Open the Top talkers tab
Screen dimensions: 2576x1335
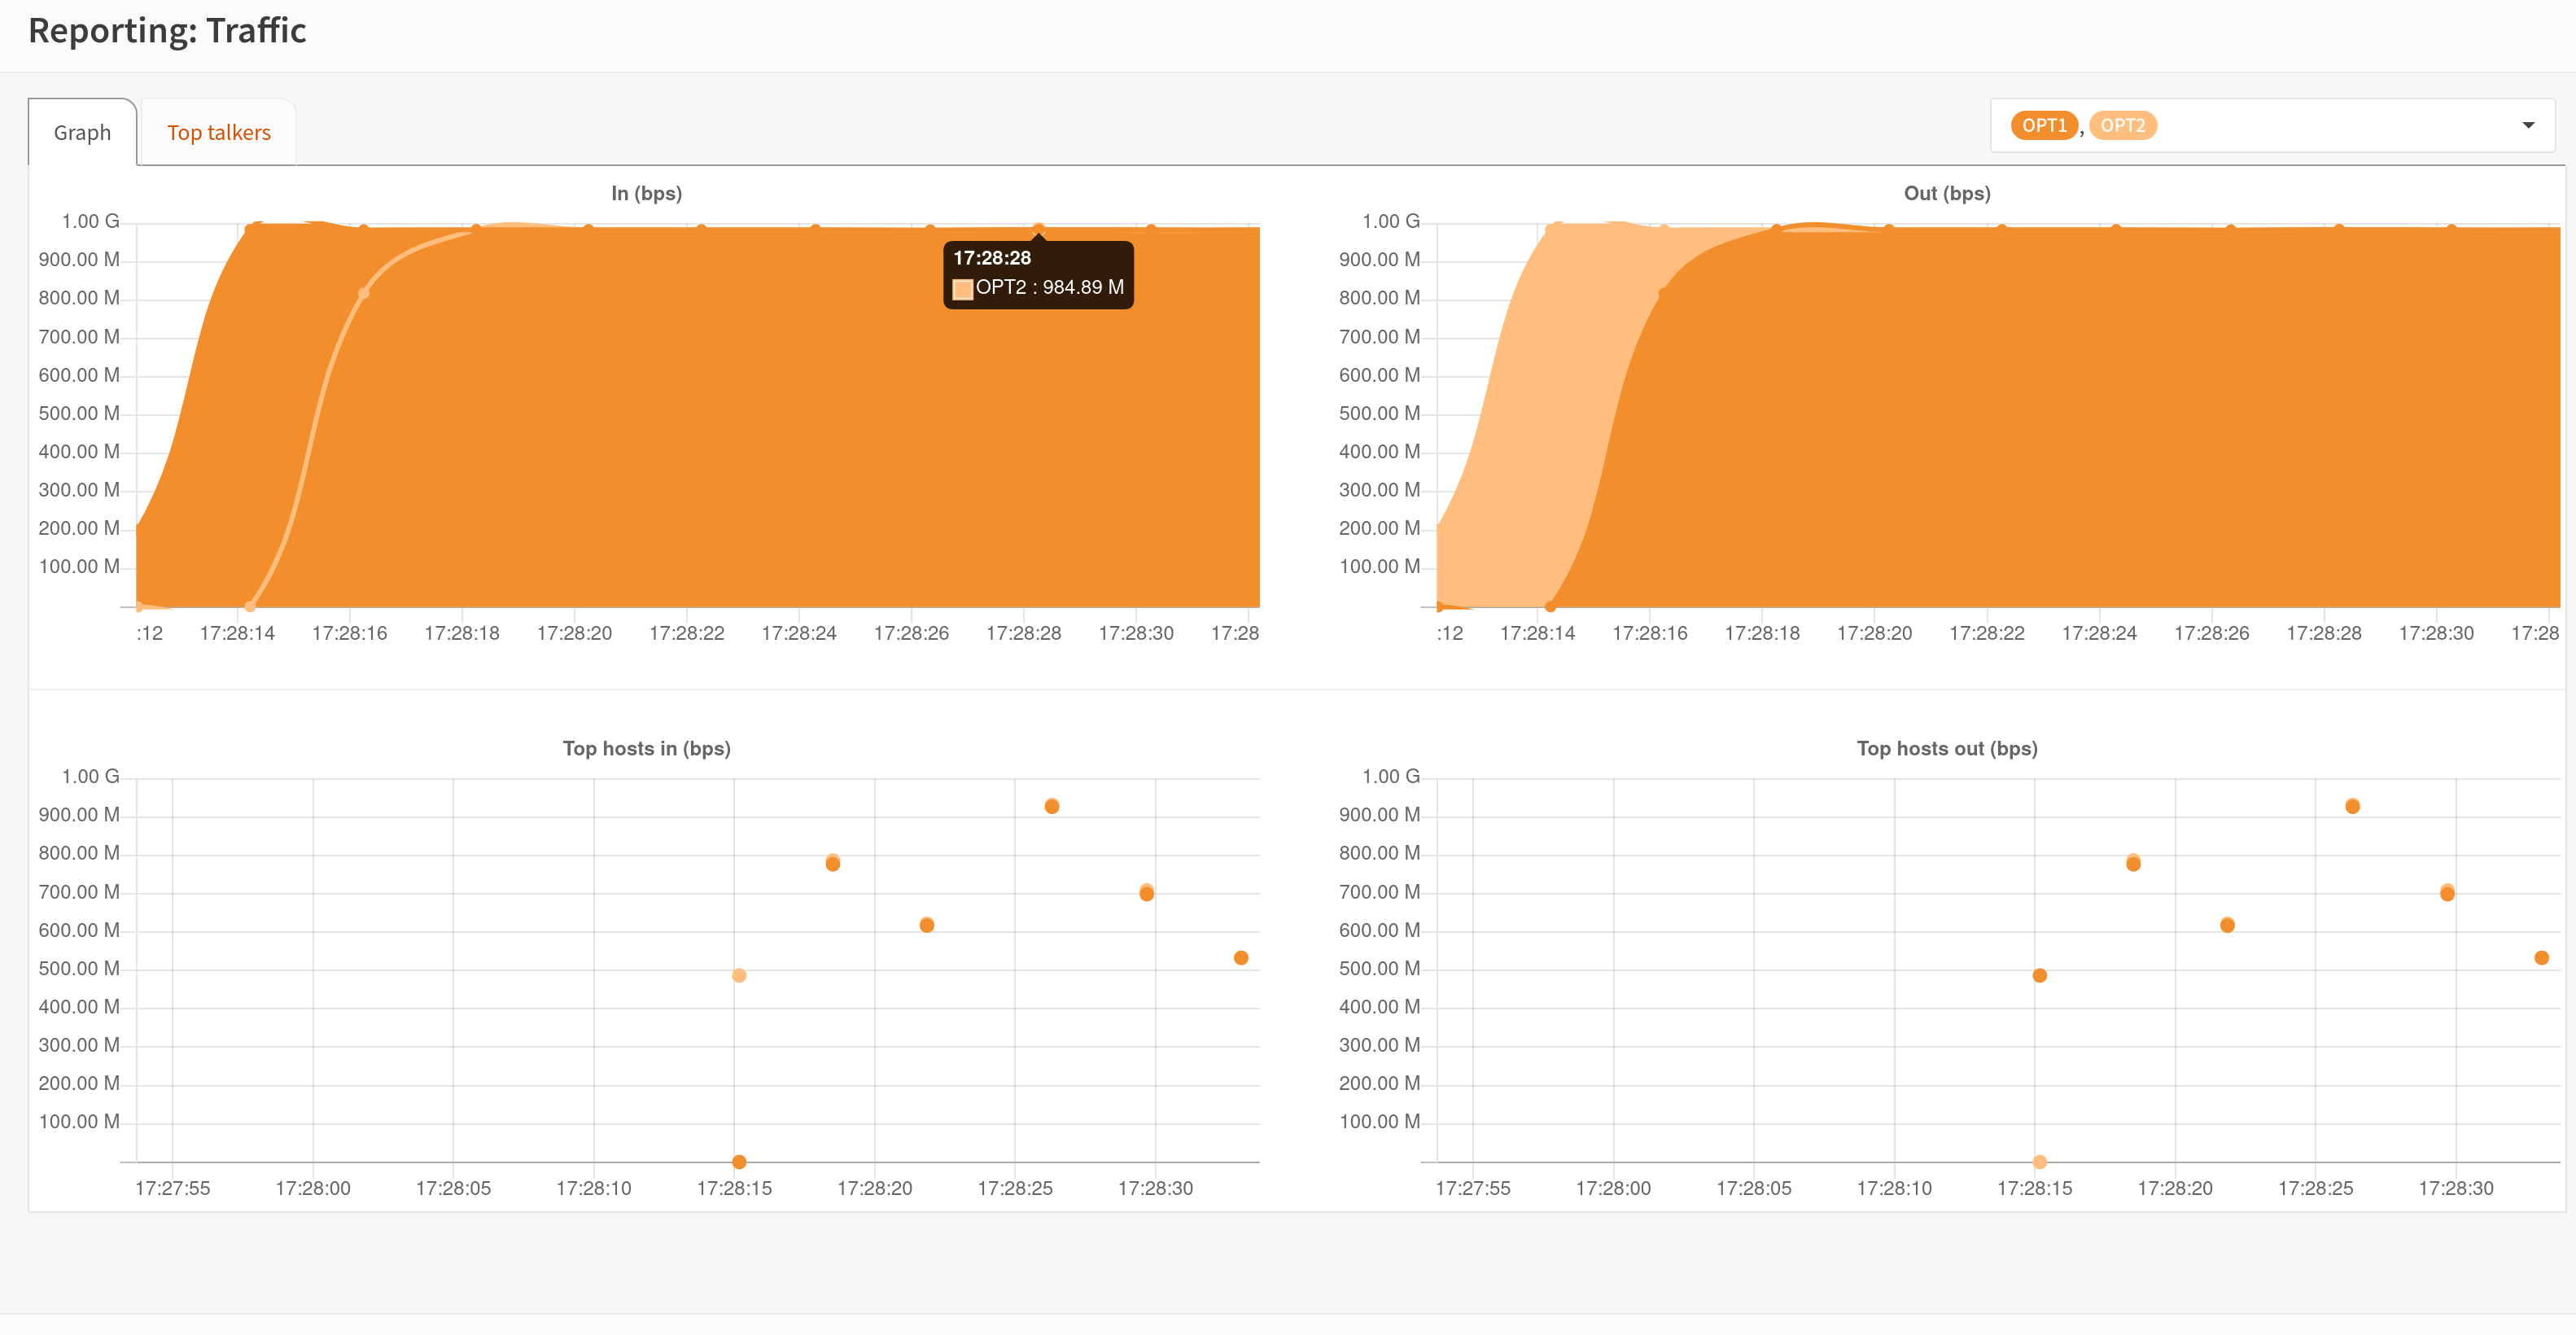[x=218, y=132]
